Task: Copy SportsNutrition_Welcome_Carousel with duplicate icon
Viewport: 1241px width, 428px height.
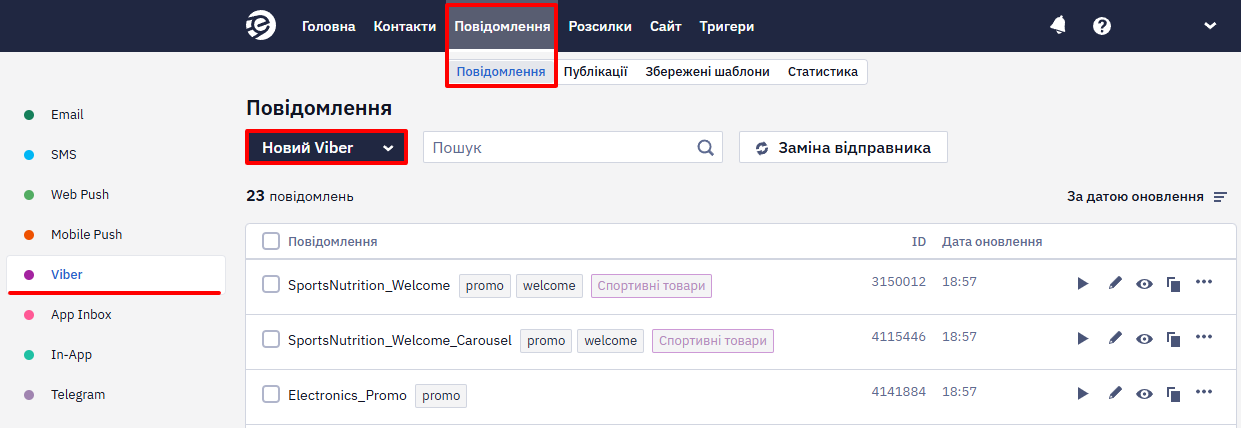Action: point(1174,339)
